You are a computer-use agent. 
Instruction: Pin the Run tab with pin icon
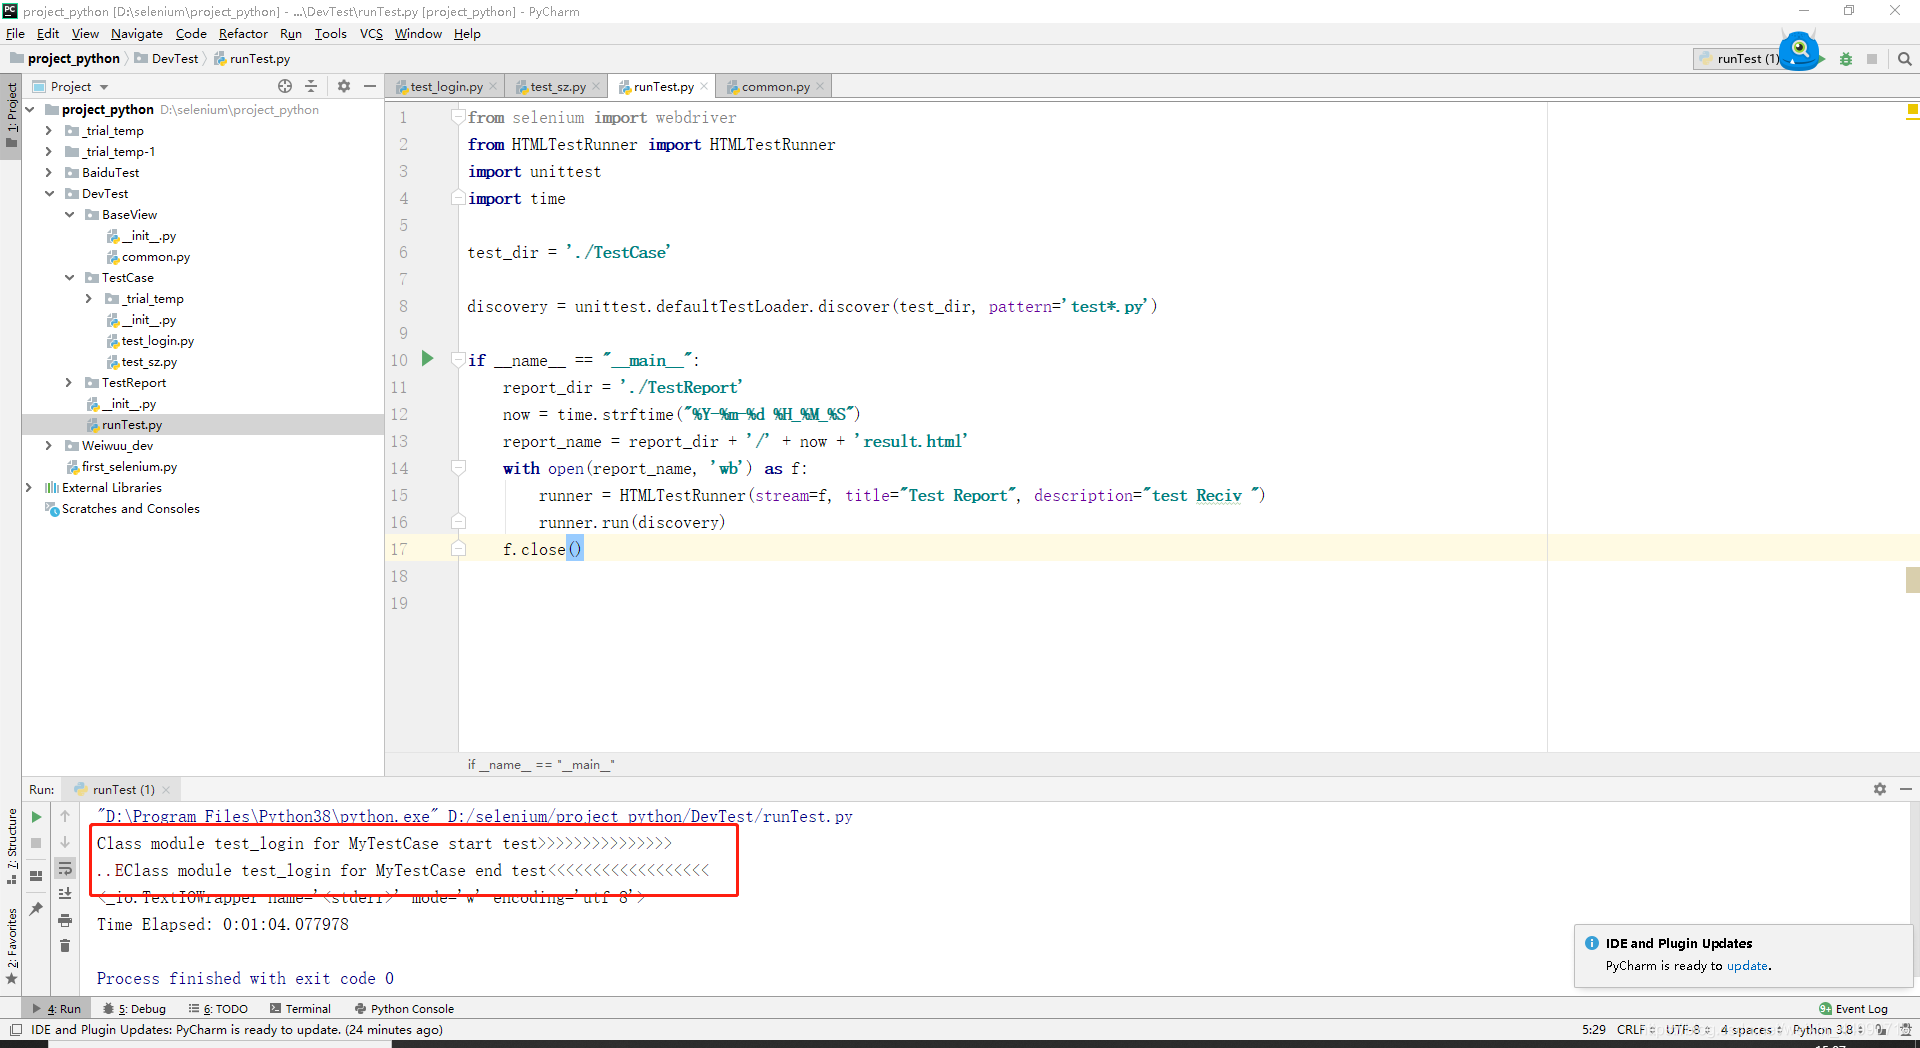coord(37,908)
